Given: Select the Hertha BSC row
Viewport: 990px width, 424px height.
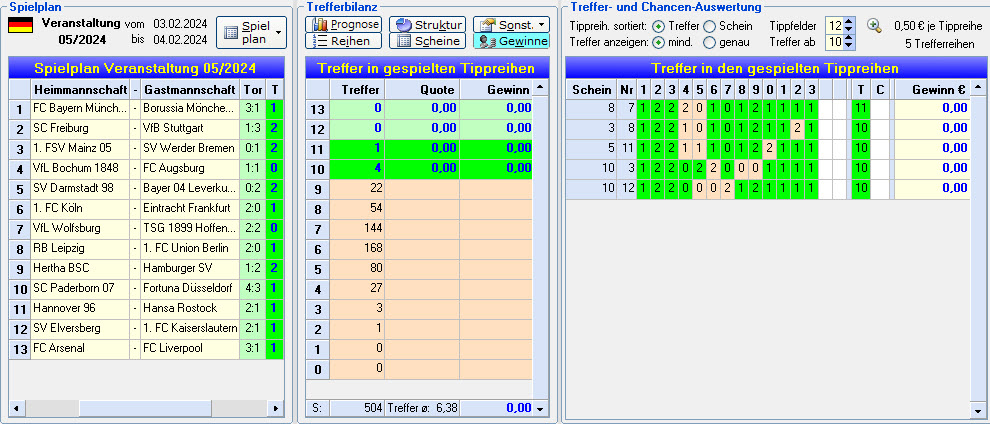Looking at the screenshot, I should 146,268.
